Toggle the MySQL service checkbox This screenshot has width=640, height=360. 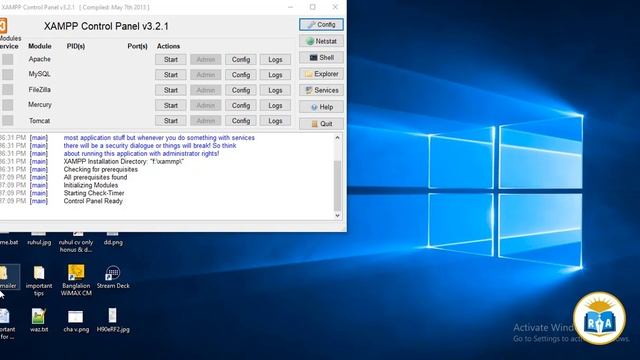(8, 74)
